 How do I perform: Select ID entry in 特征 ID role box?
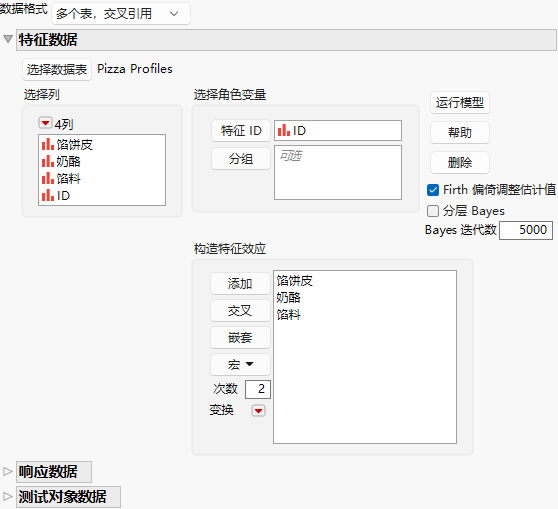pyautogui.click(x=338, y=131)
